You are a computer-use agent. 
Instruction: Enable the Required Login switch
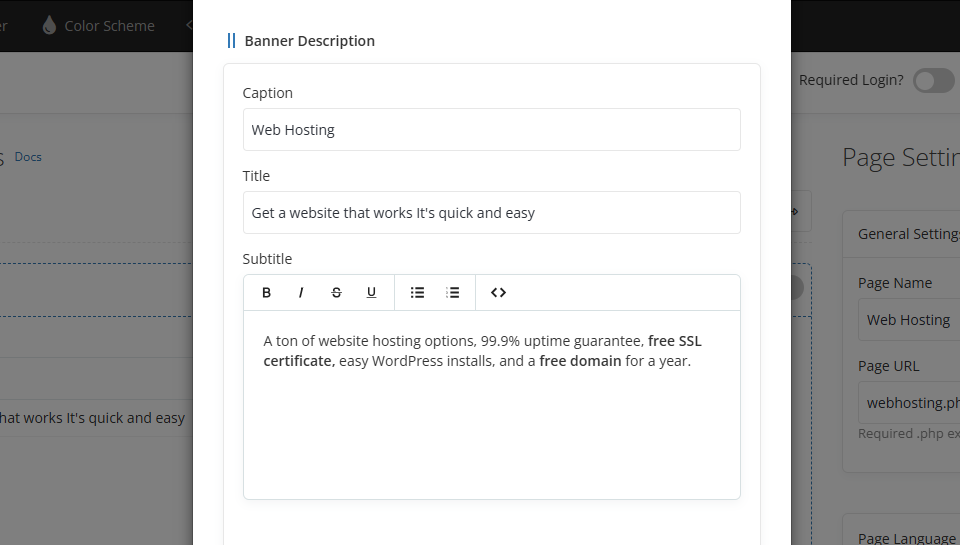point(932,80)
